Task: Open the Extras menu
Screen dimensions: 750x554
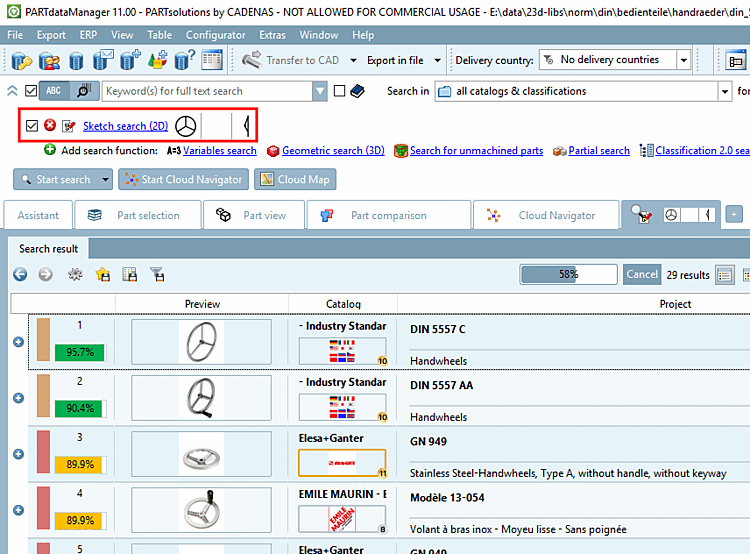Action: coord(272,35)
